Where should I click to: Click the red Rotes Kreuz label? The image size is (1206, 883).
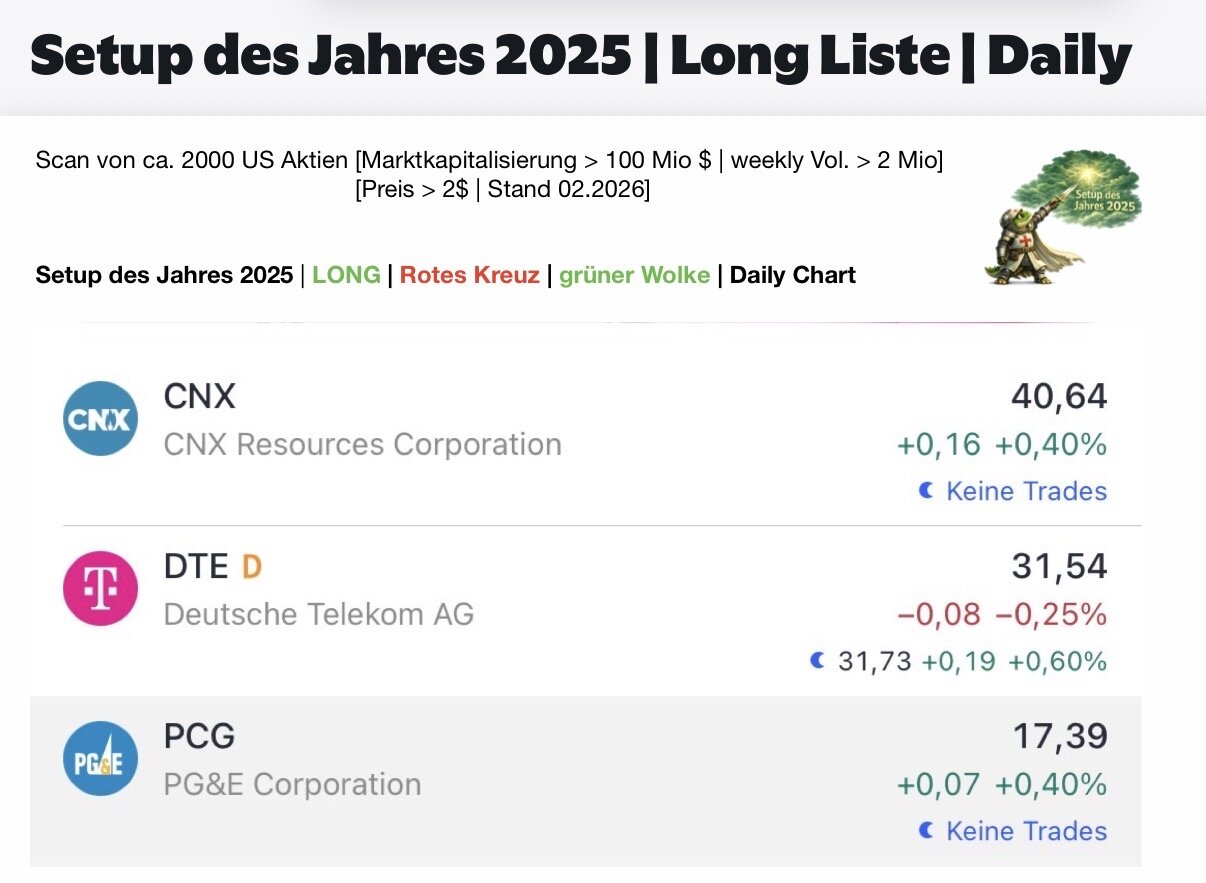(469, 275)
